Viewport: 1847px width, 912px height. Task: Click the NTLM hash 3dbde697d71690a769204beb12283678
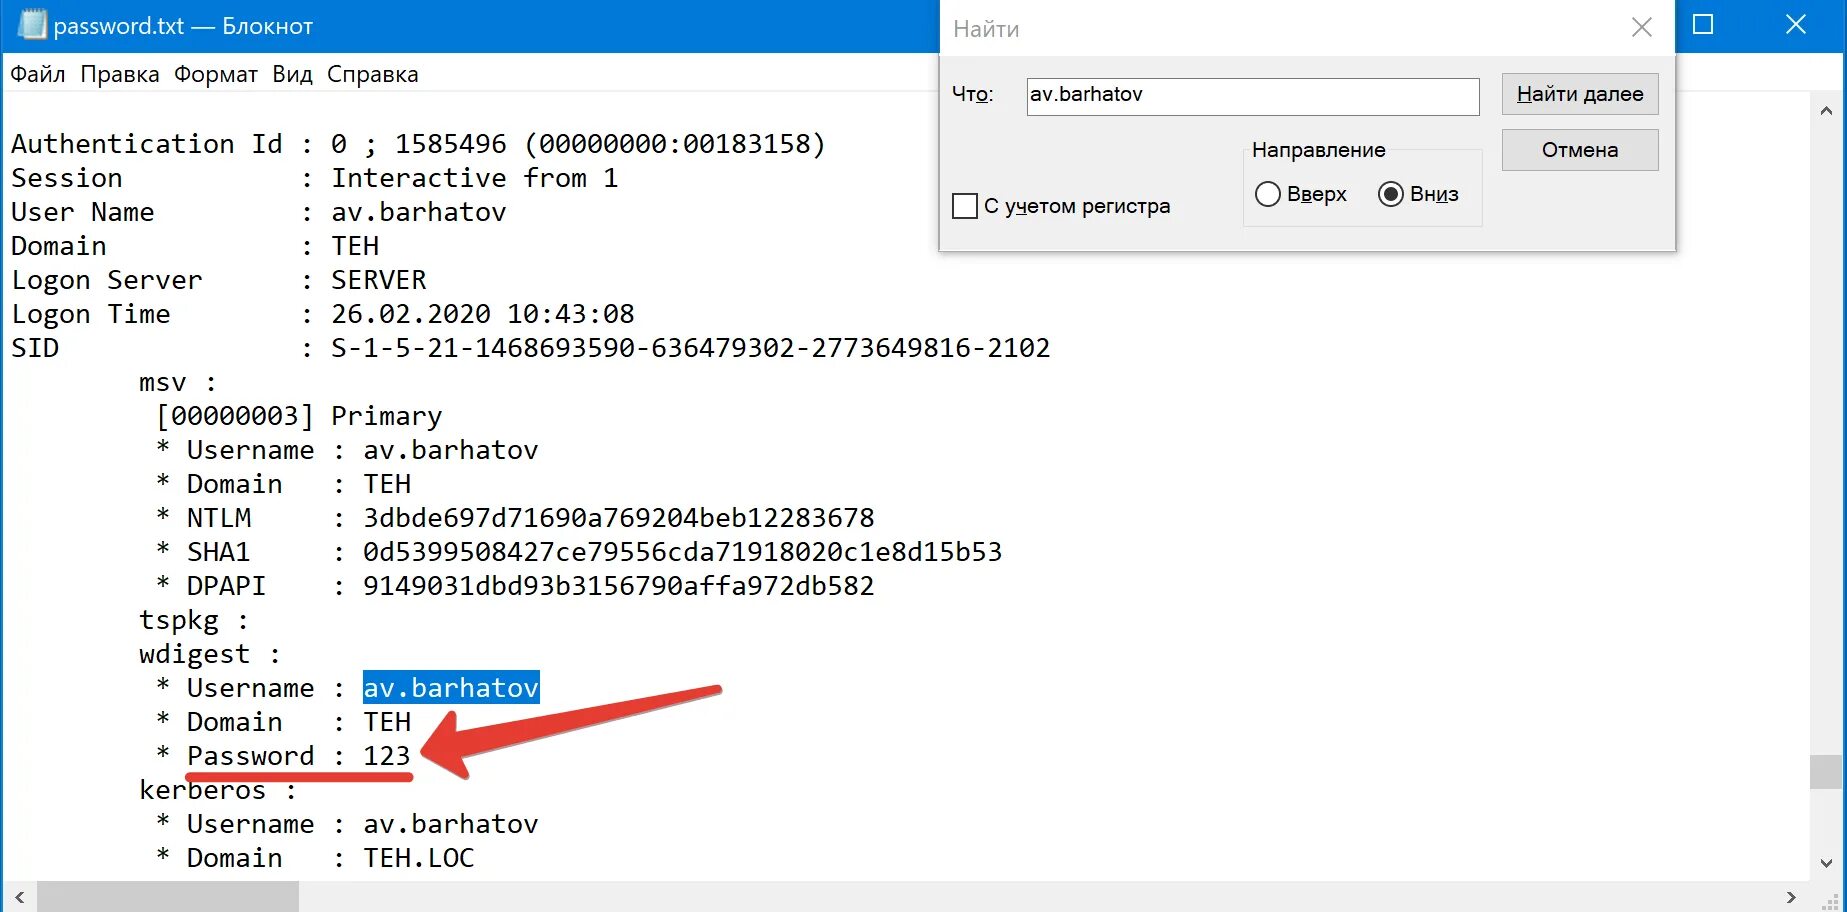coord(619,518)
